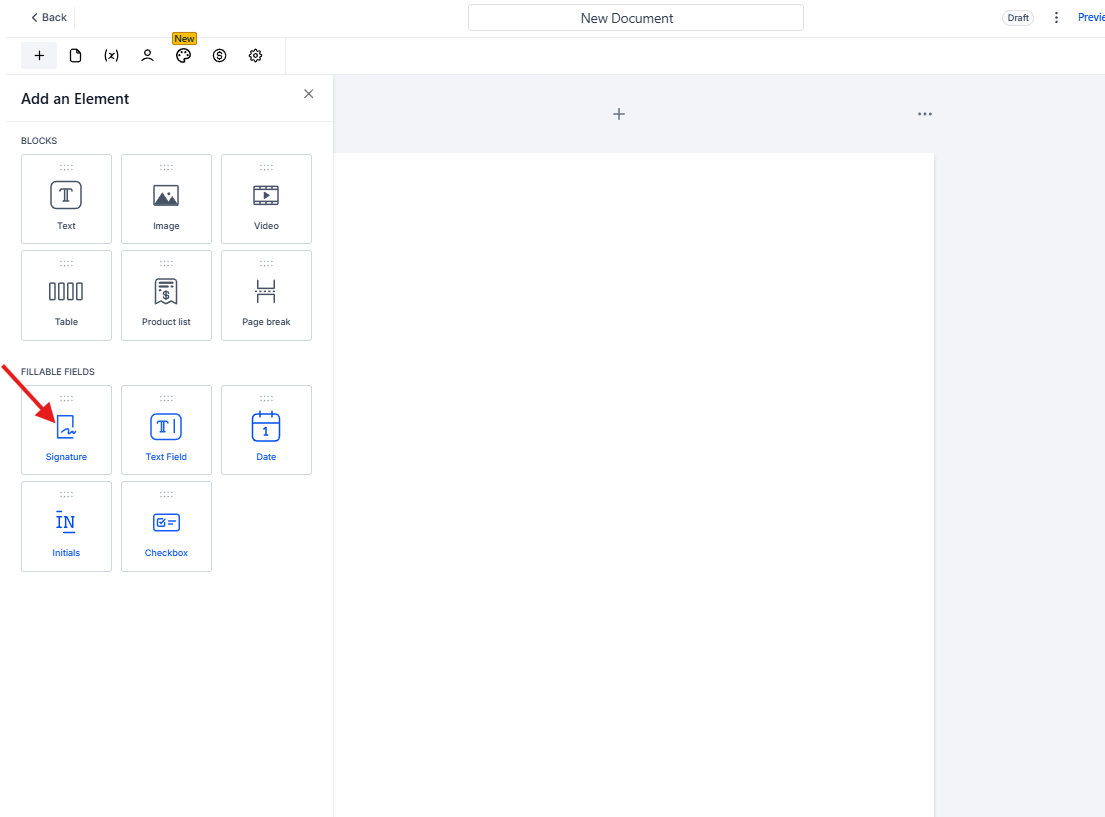Close the Add an Element panel
This screenshot has width=1105, height=817.
(308, 94)
